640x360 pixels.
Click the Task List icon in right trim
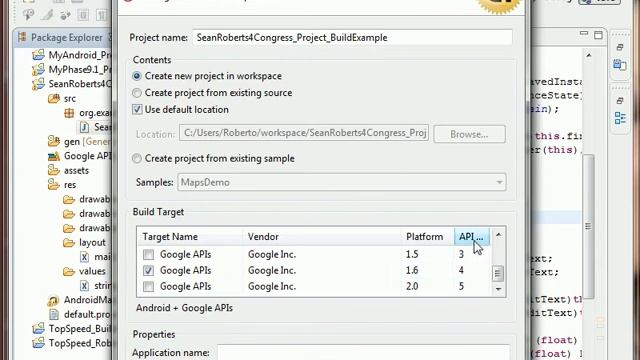620,64
